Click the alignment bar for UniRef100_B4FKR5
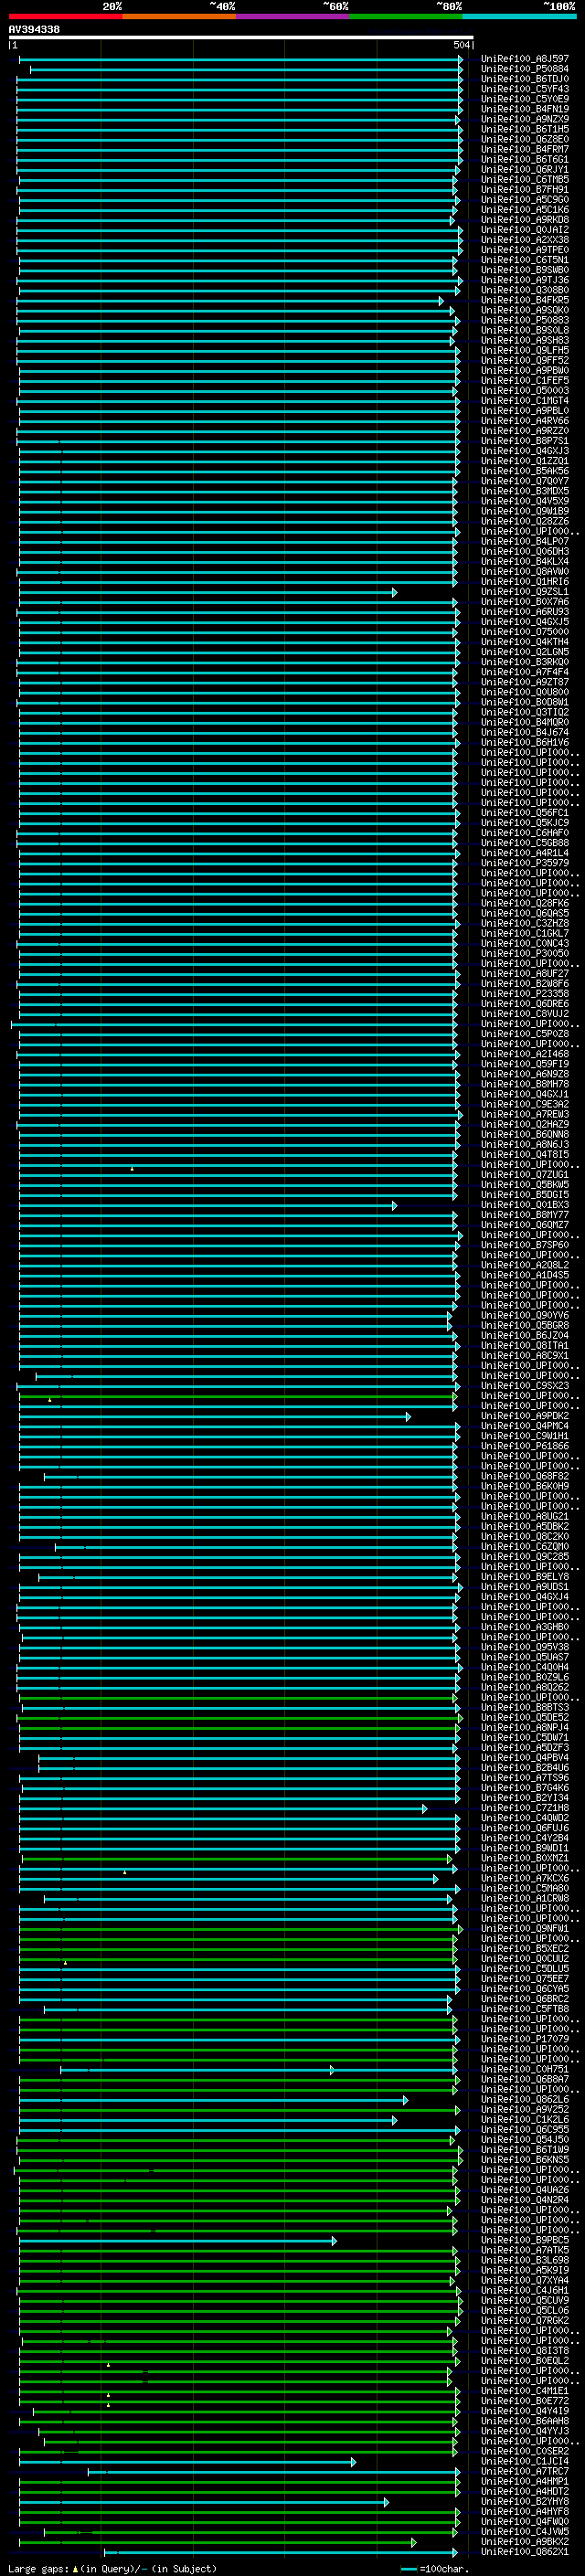Screen dimensions: 585x2576 [x=230, y=300]
